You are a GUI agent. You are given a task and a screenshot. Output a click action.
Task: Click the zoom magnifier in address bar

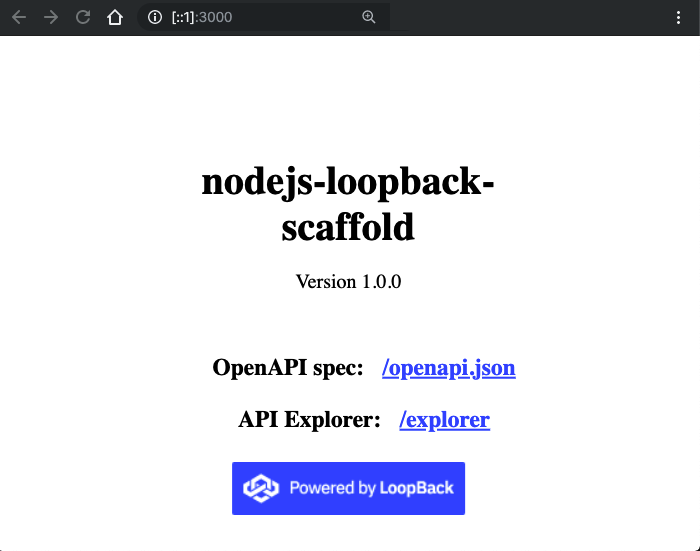[369, 17]
